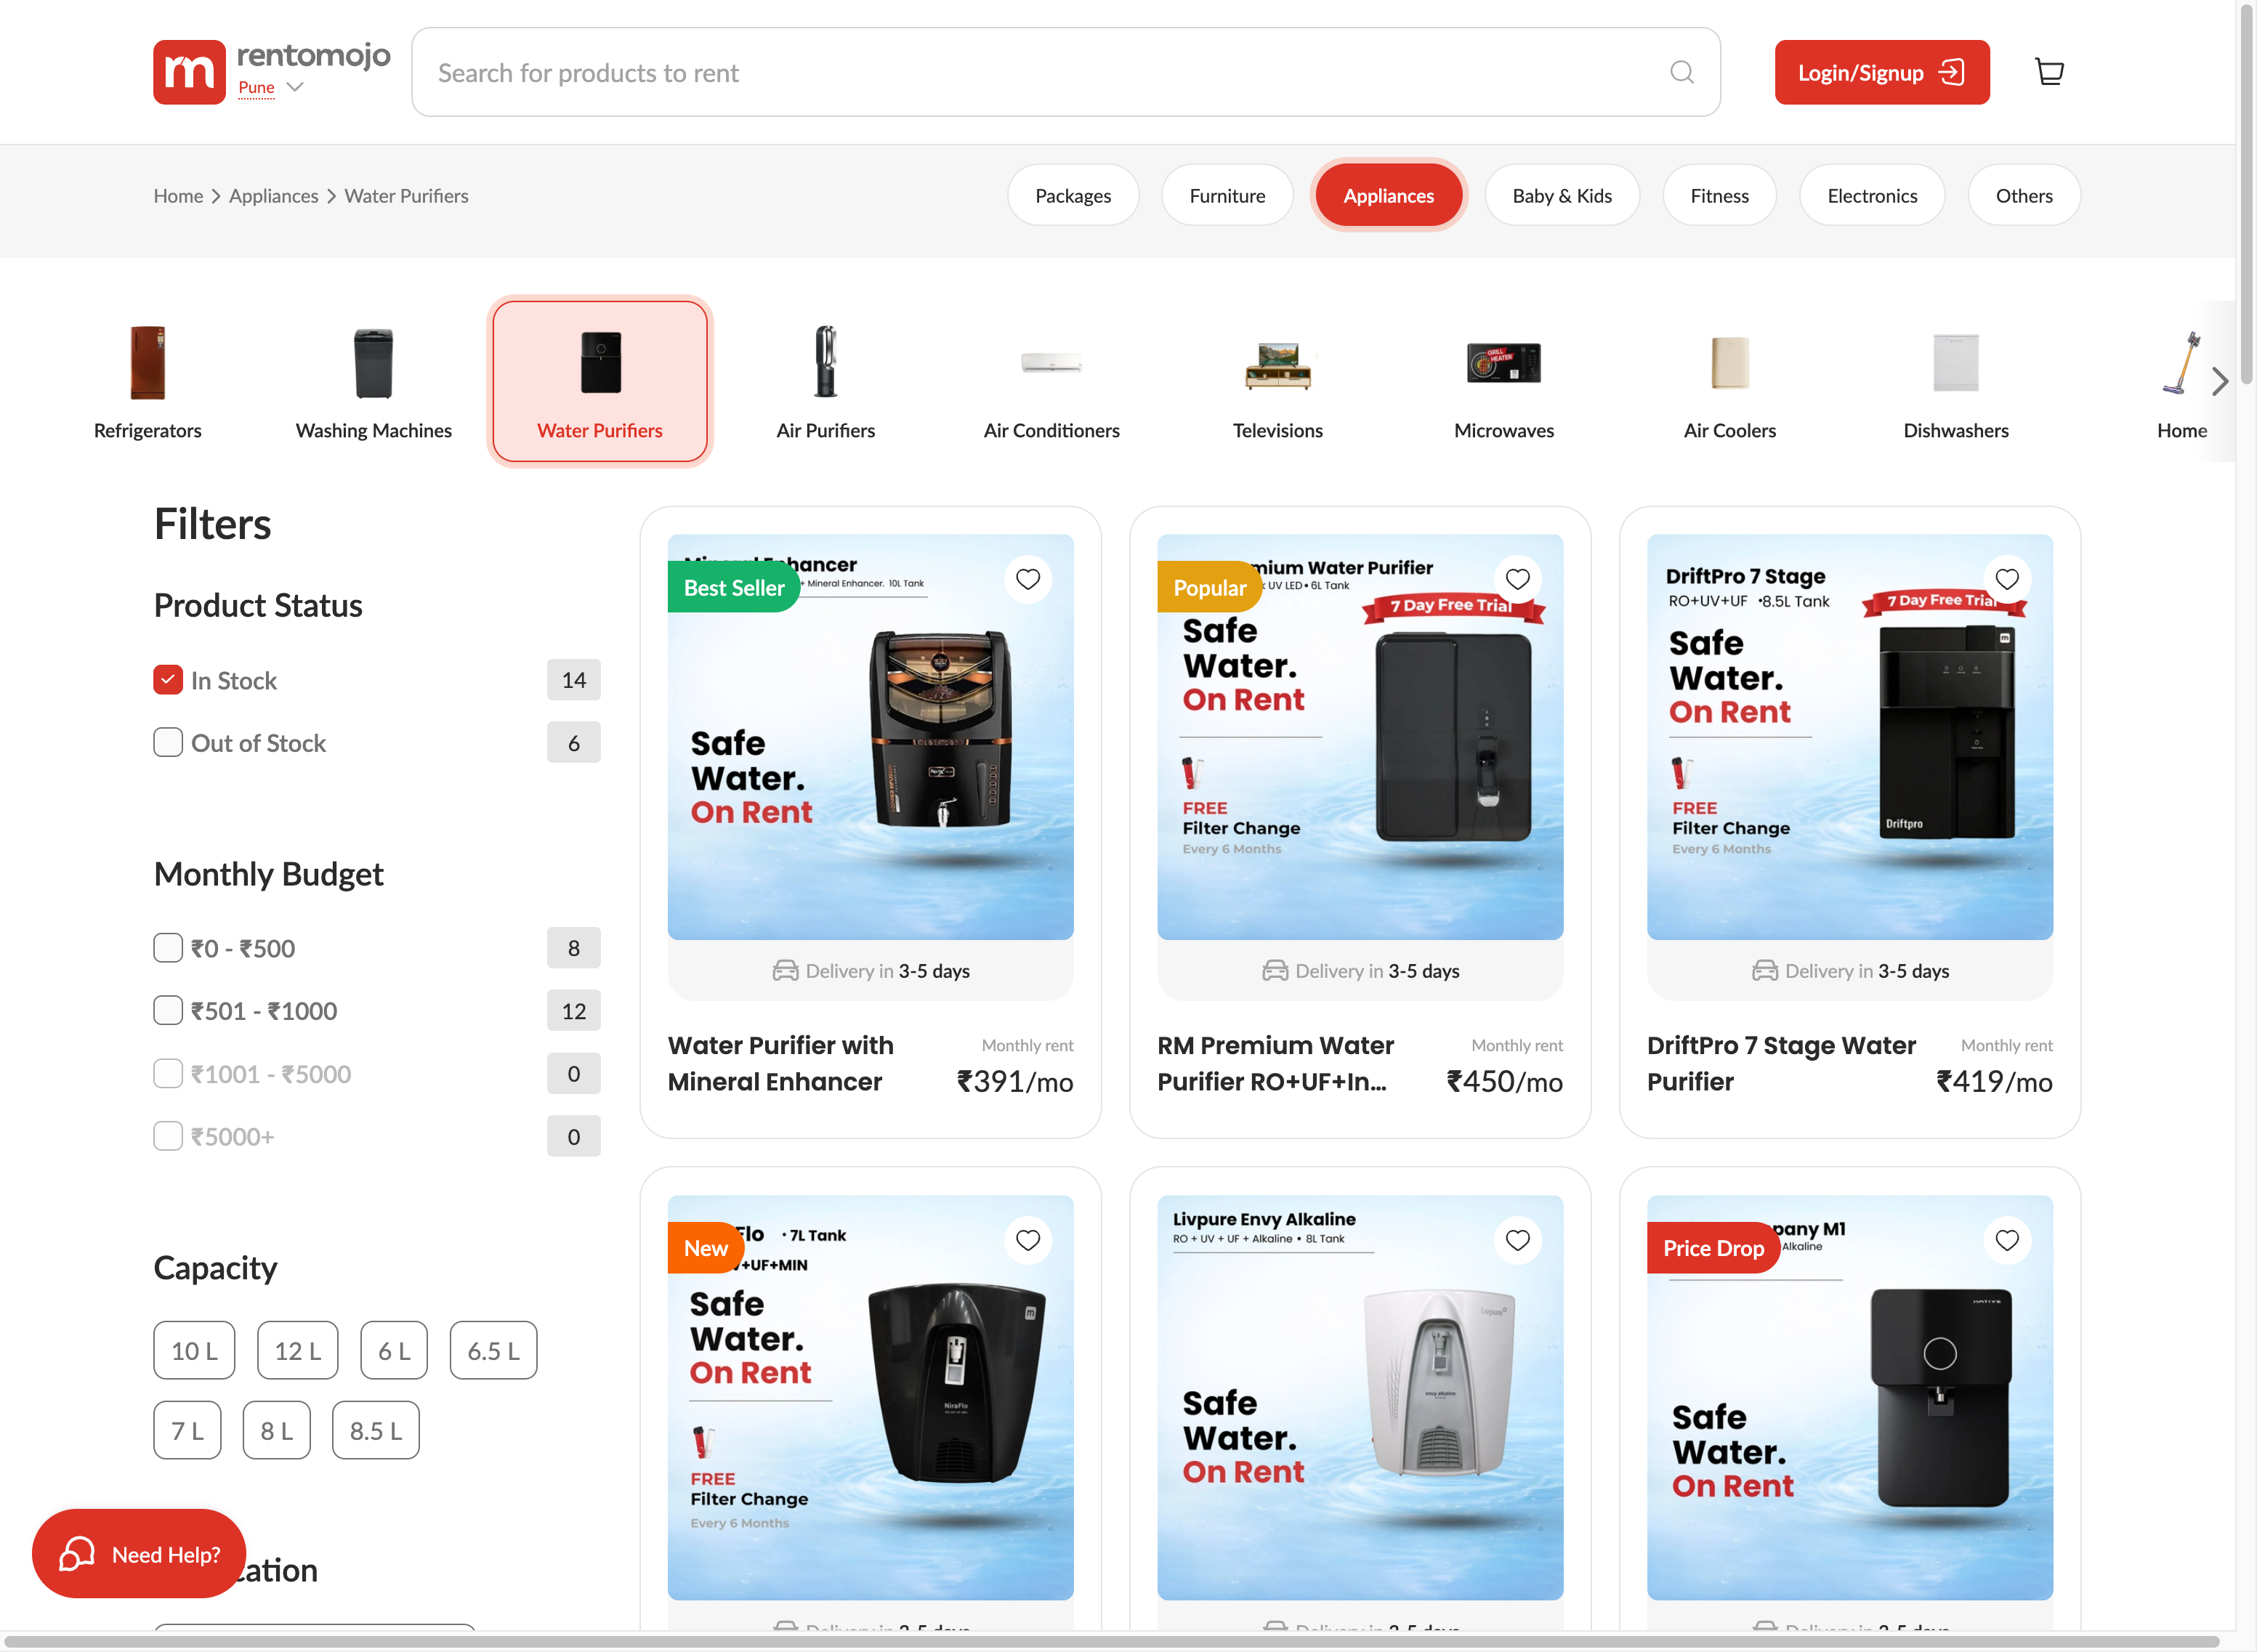Check the ₹1001 - ₹5000 budget filter
The width and height of the screenshot is (2257, 1652).
point(168,1073)
